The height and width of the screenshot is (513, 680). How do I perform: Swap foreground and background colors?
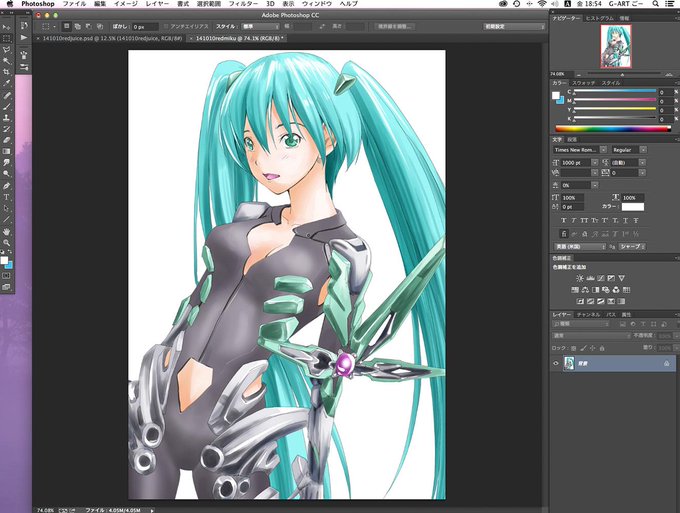(x=10, y=252)
